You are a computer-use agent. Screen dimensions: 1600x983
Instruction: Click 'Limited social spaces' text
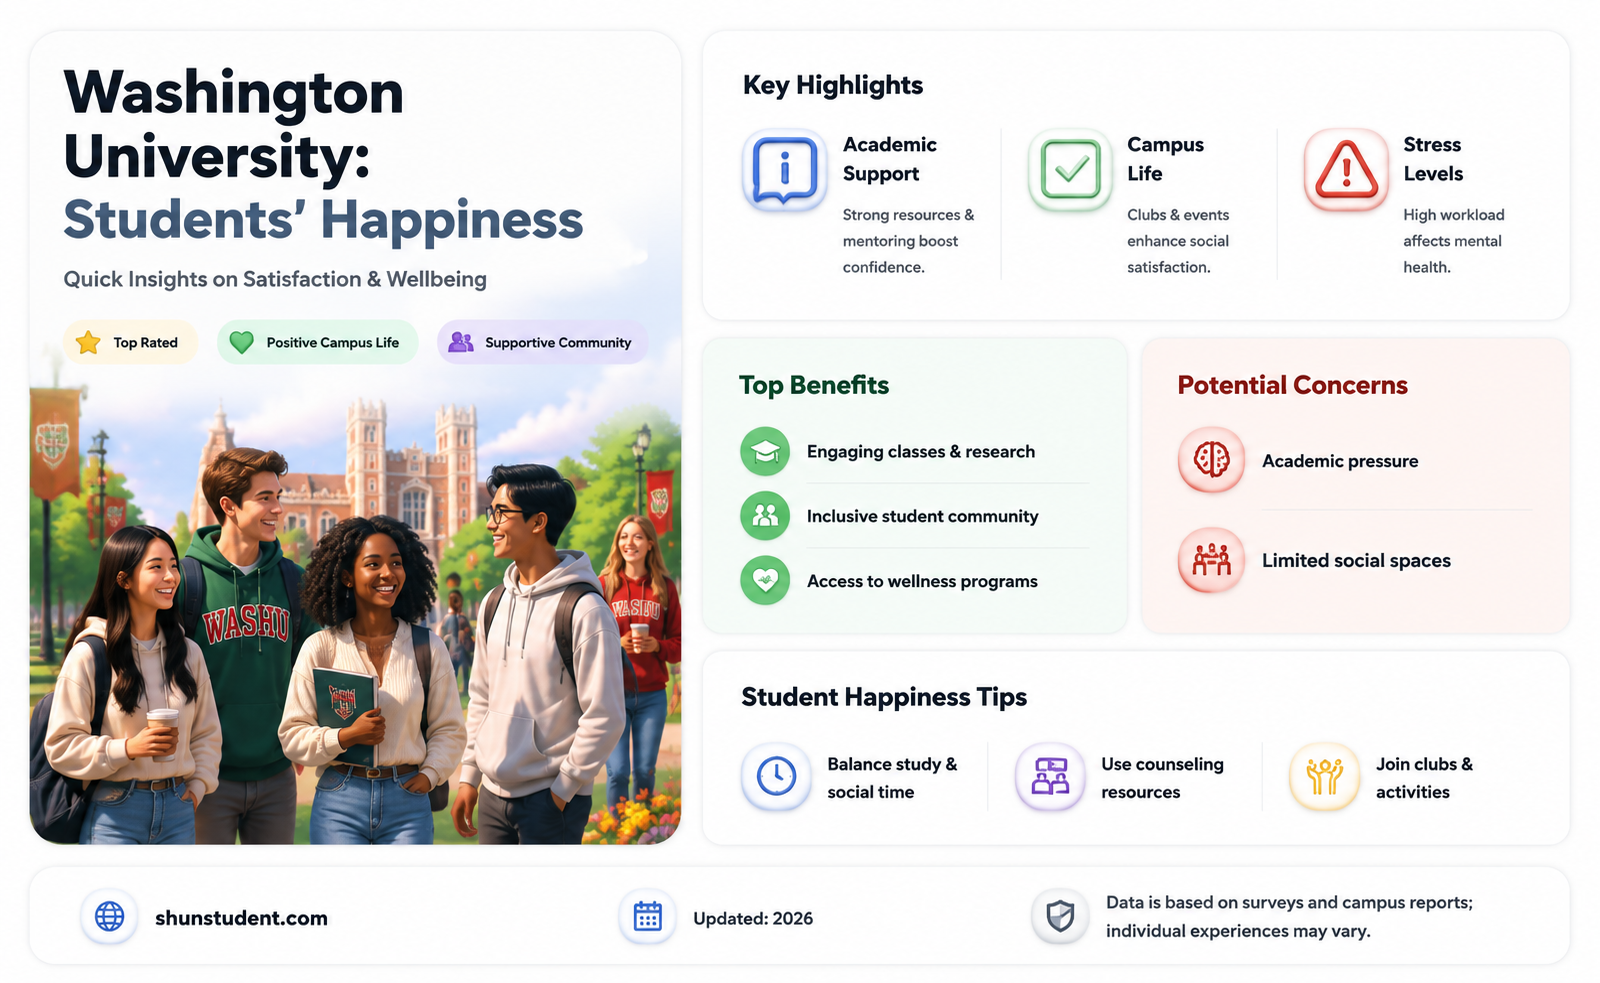point(1356,561)
